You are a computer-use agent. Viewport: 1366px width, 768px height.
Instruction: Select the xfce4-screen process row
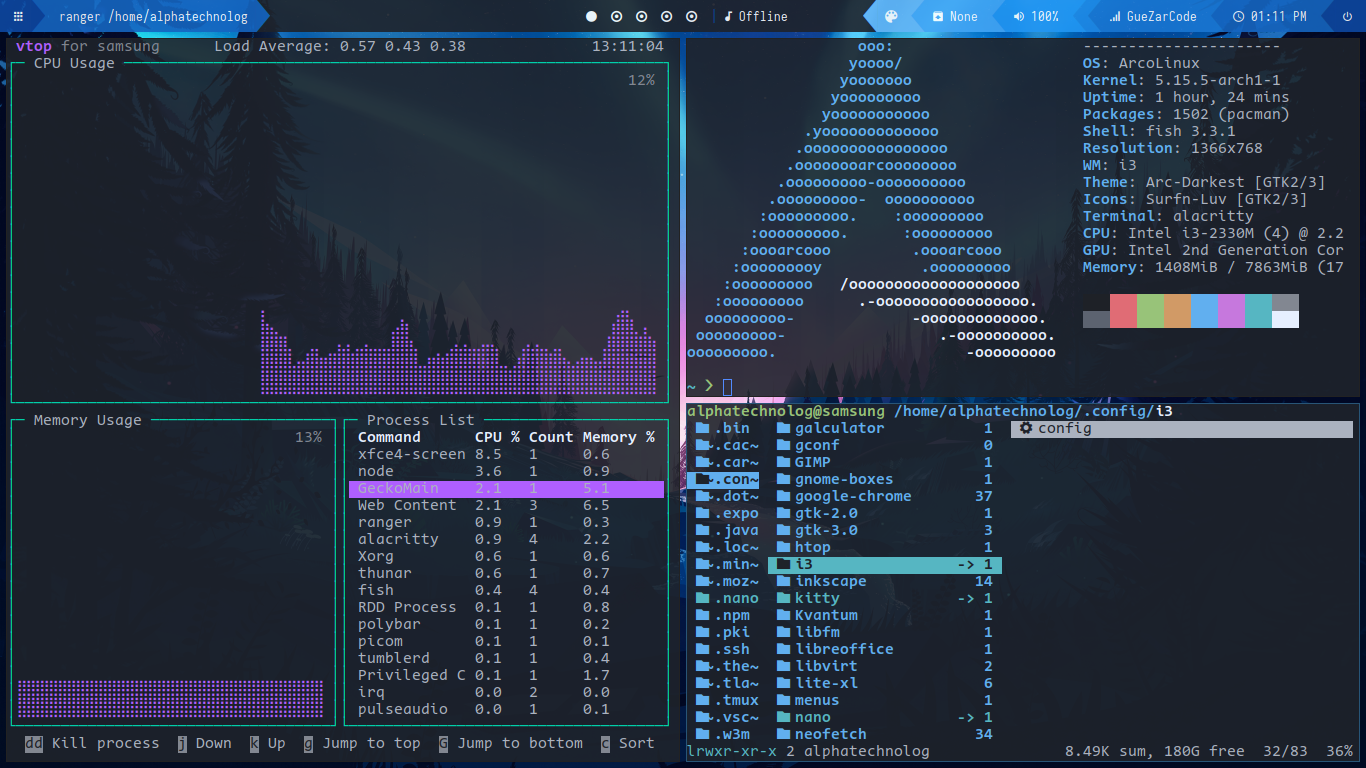[506, 454]
